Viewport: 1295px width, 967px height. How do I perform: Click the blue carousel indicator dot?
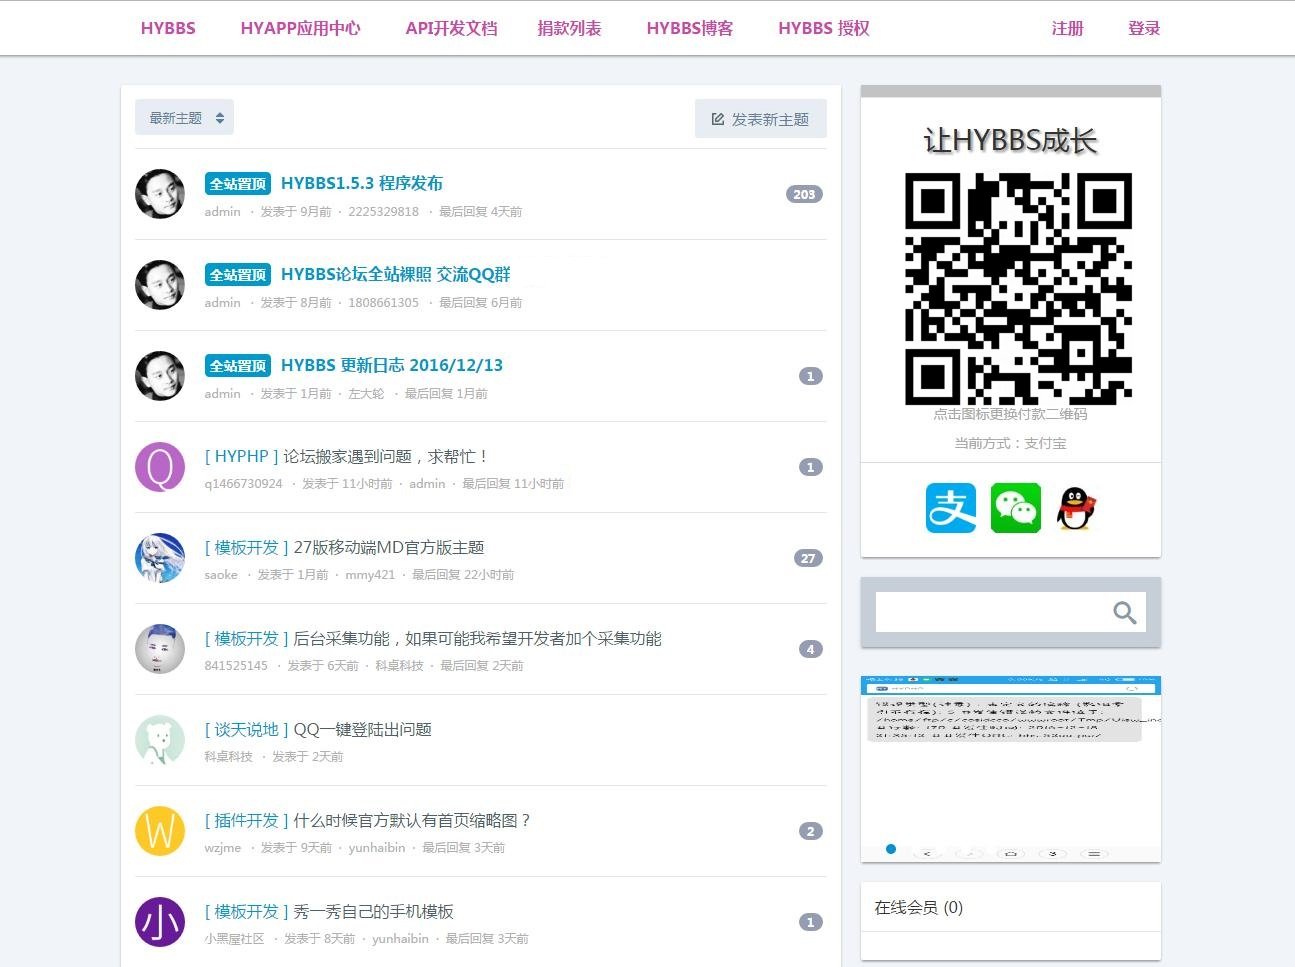891,849
